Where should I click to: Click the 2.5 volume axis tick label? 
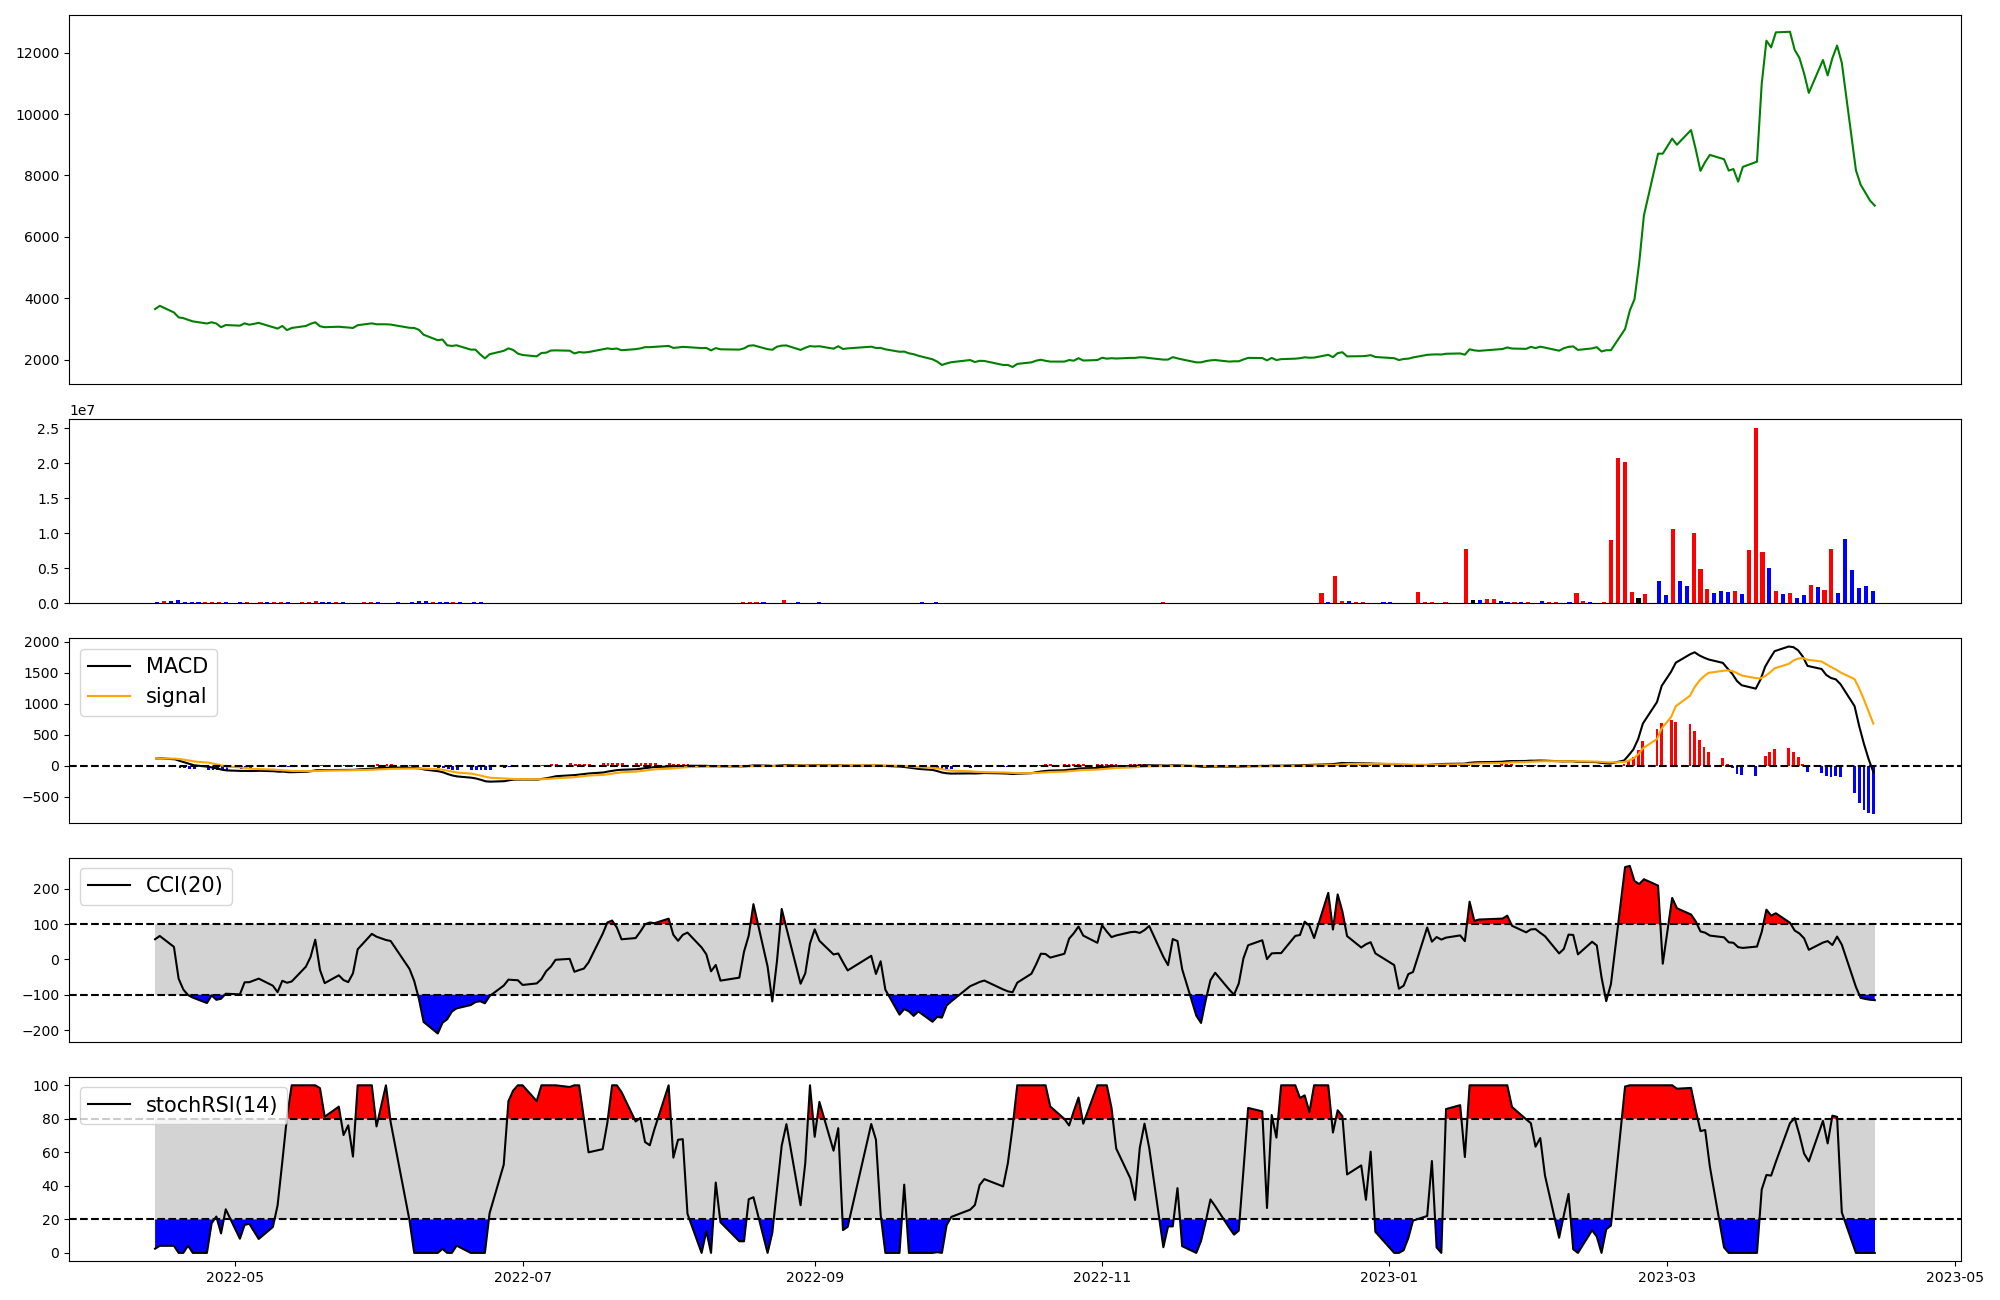pyautogui.click(x=49, y=429)
